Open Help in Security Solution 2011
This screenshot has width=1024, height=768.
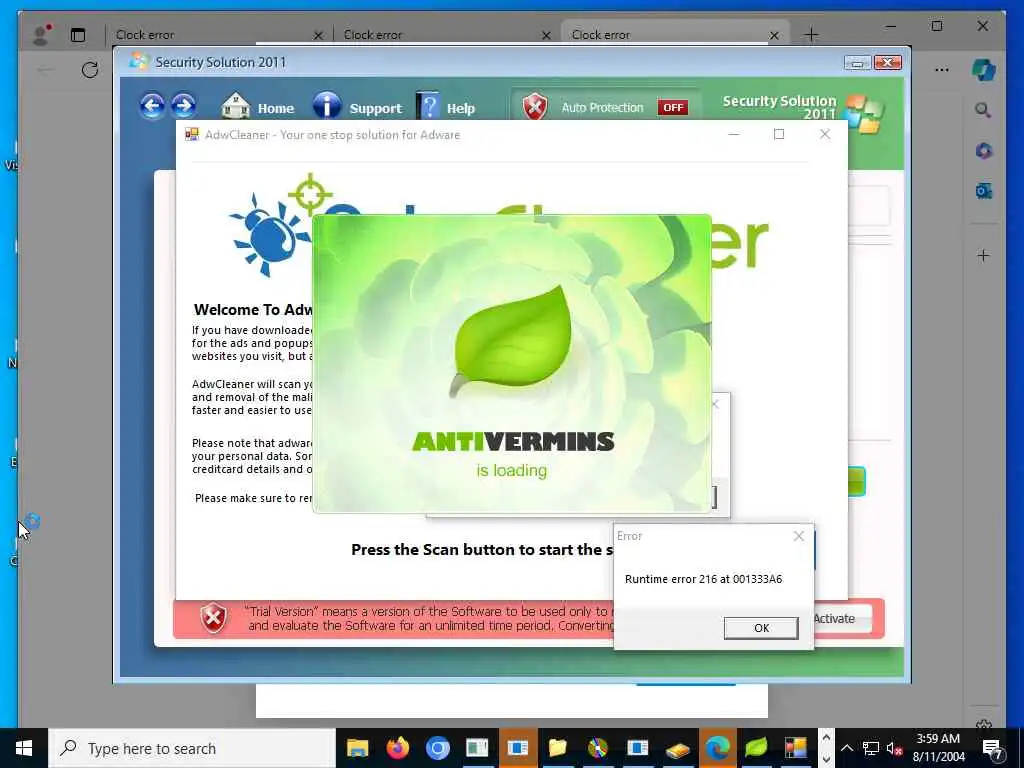pyautogui.click(x=446, y=107)
